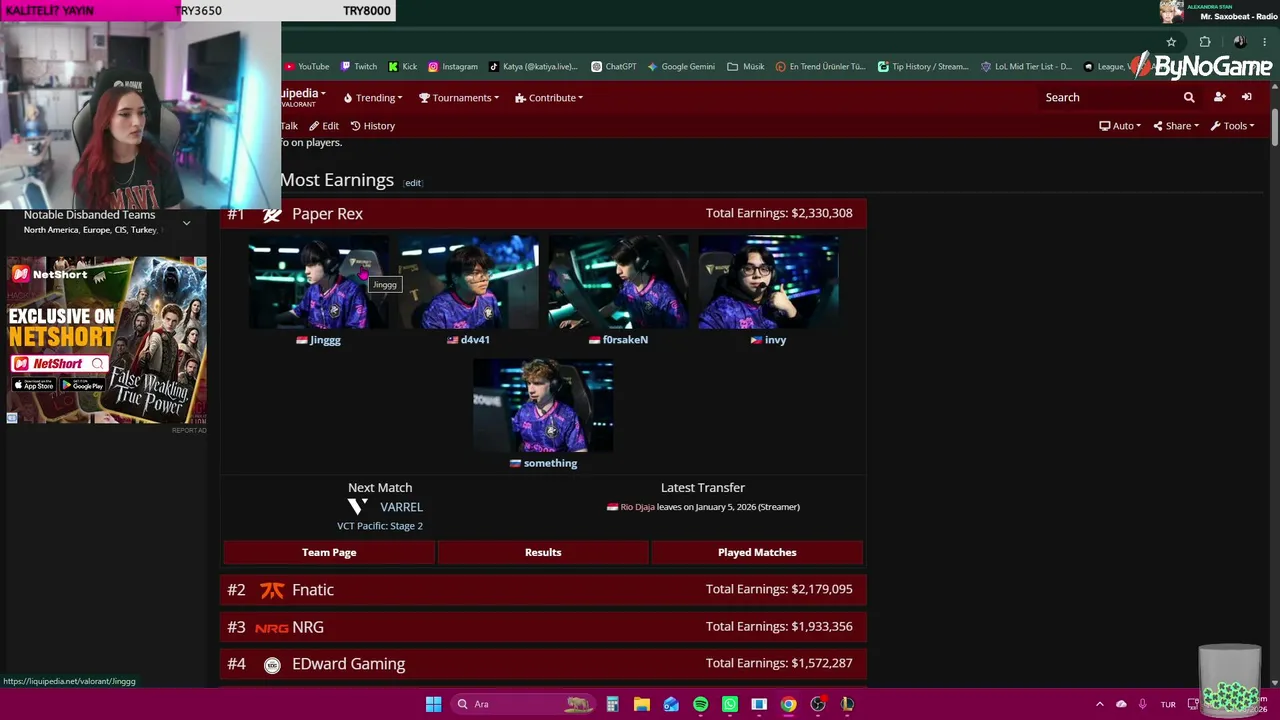The width and height of the screenshot is (1280, 720).
Task: Click the Paper Rex team logo
Action: click(x=272, y=214)
